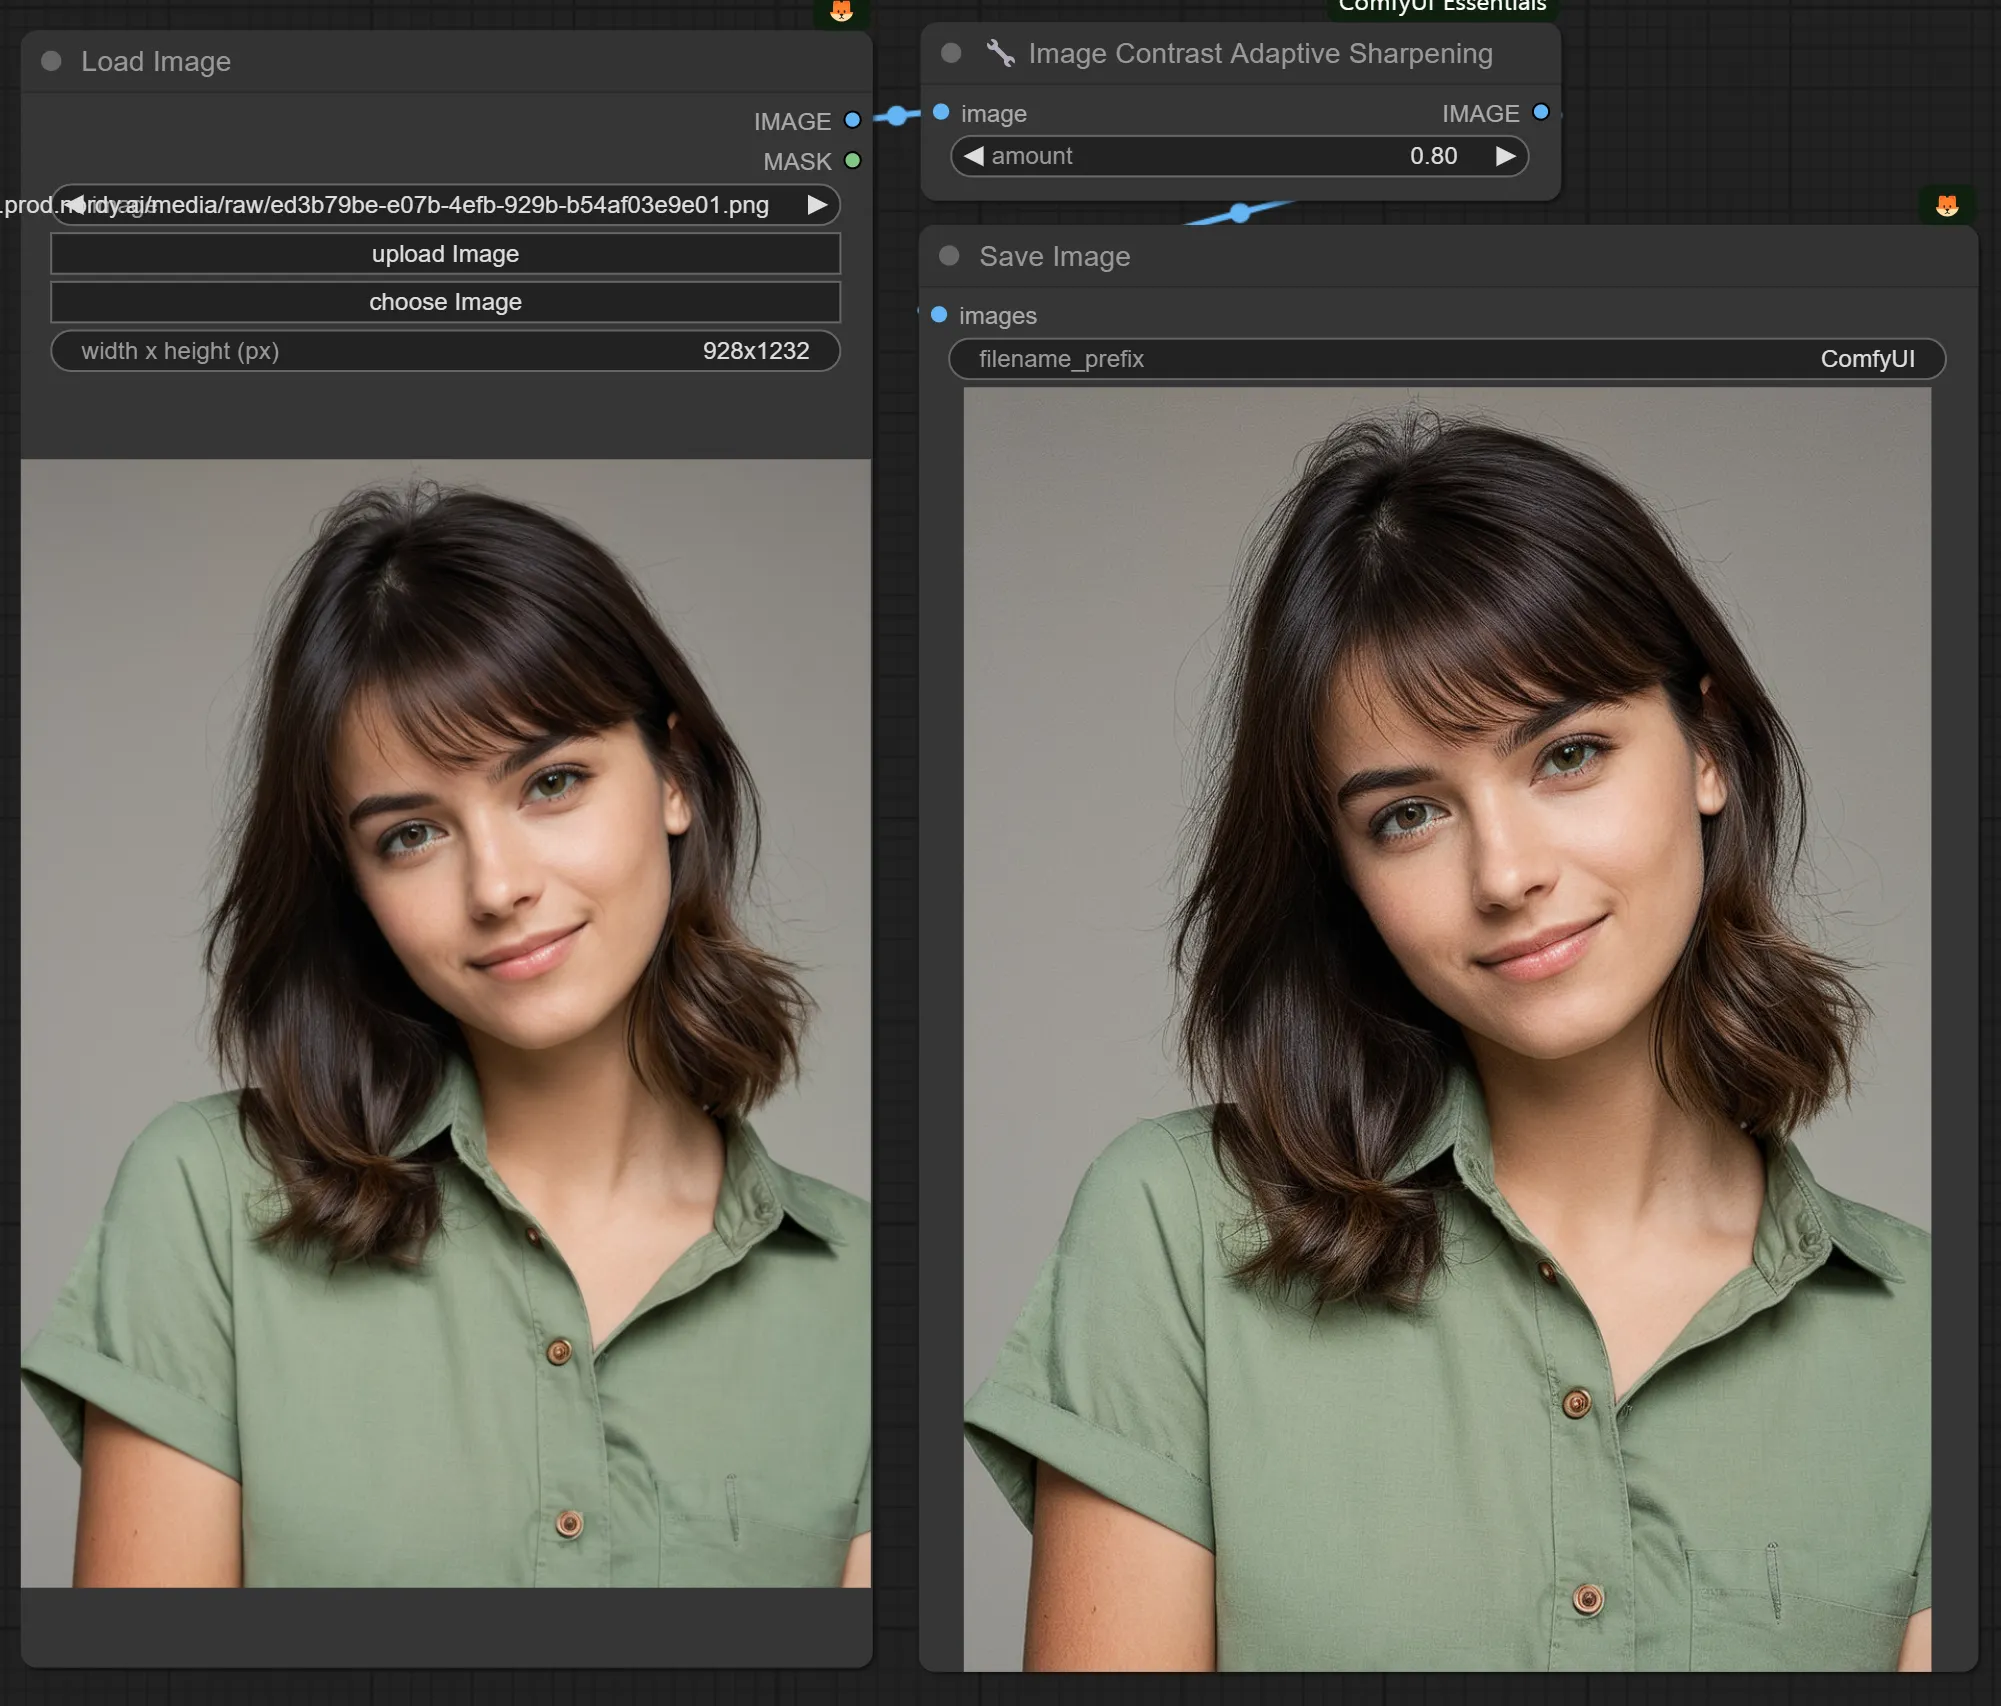The width and height of the screenshot is (2001, 1706).
Task: Collapse the Load Image node dot
Action: [51, 61]
